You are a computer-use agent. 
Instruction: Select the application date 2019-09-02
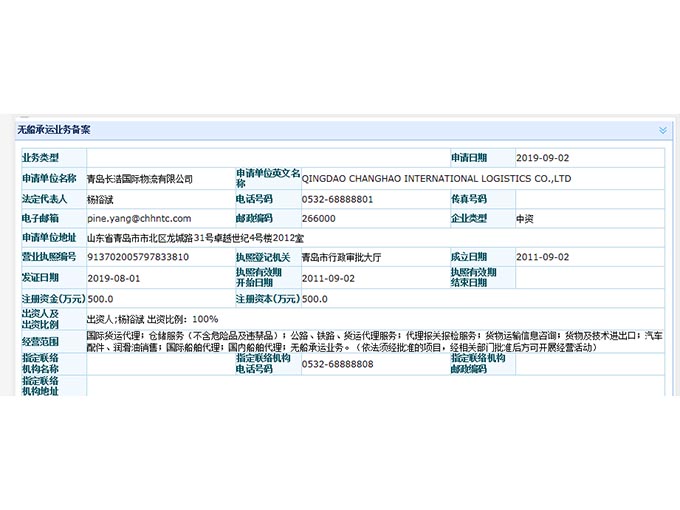pos(542,158)
